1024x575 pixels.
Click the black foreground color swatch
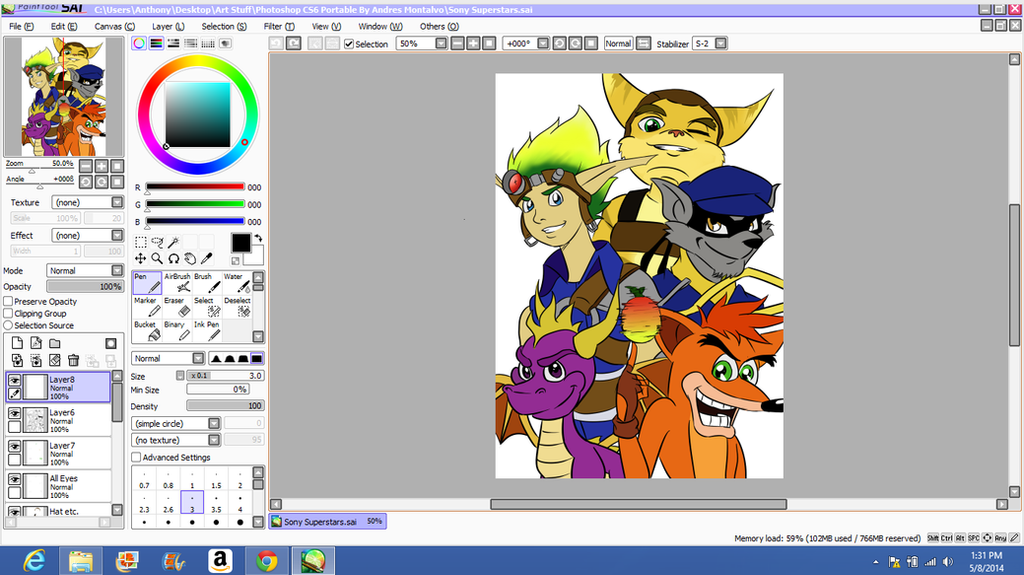[x=240, y=242]
